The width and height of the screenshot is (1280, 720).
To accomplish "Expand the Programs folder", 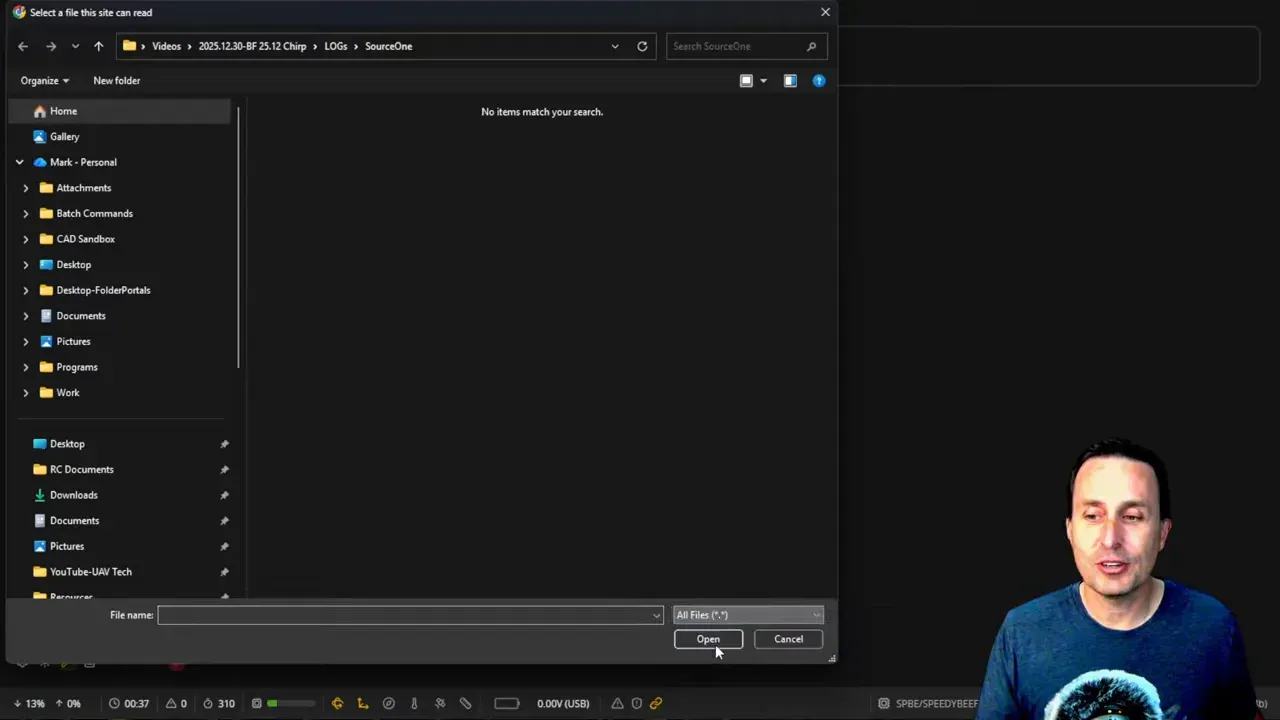I will click(x=26, y=367).
